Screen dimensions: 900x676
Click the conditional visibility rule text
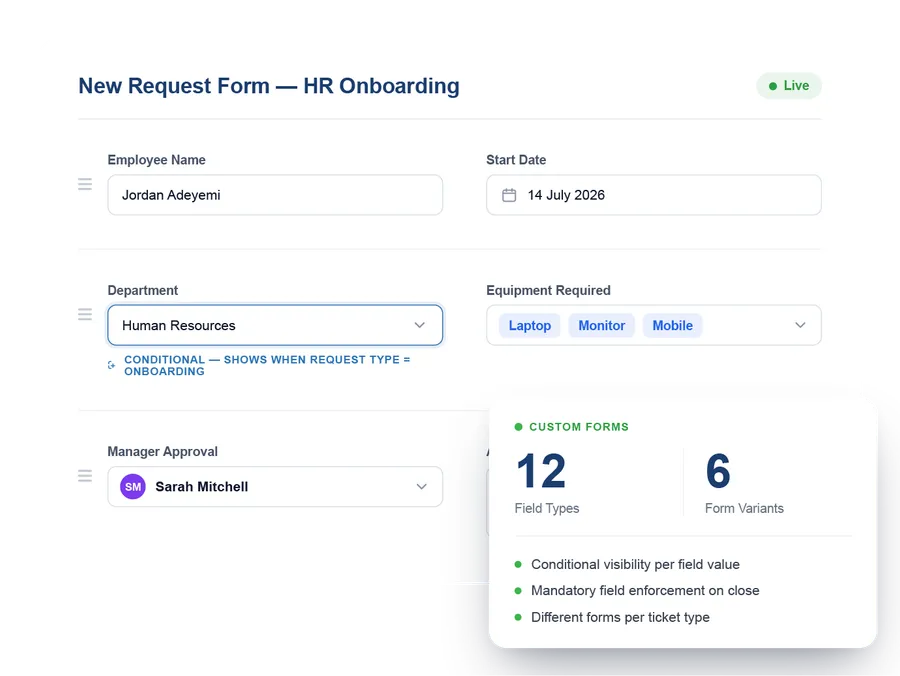point(267,366)
